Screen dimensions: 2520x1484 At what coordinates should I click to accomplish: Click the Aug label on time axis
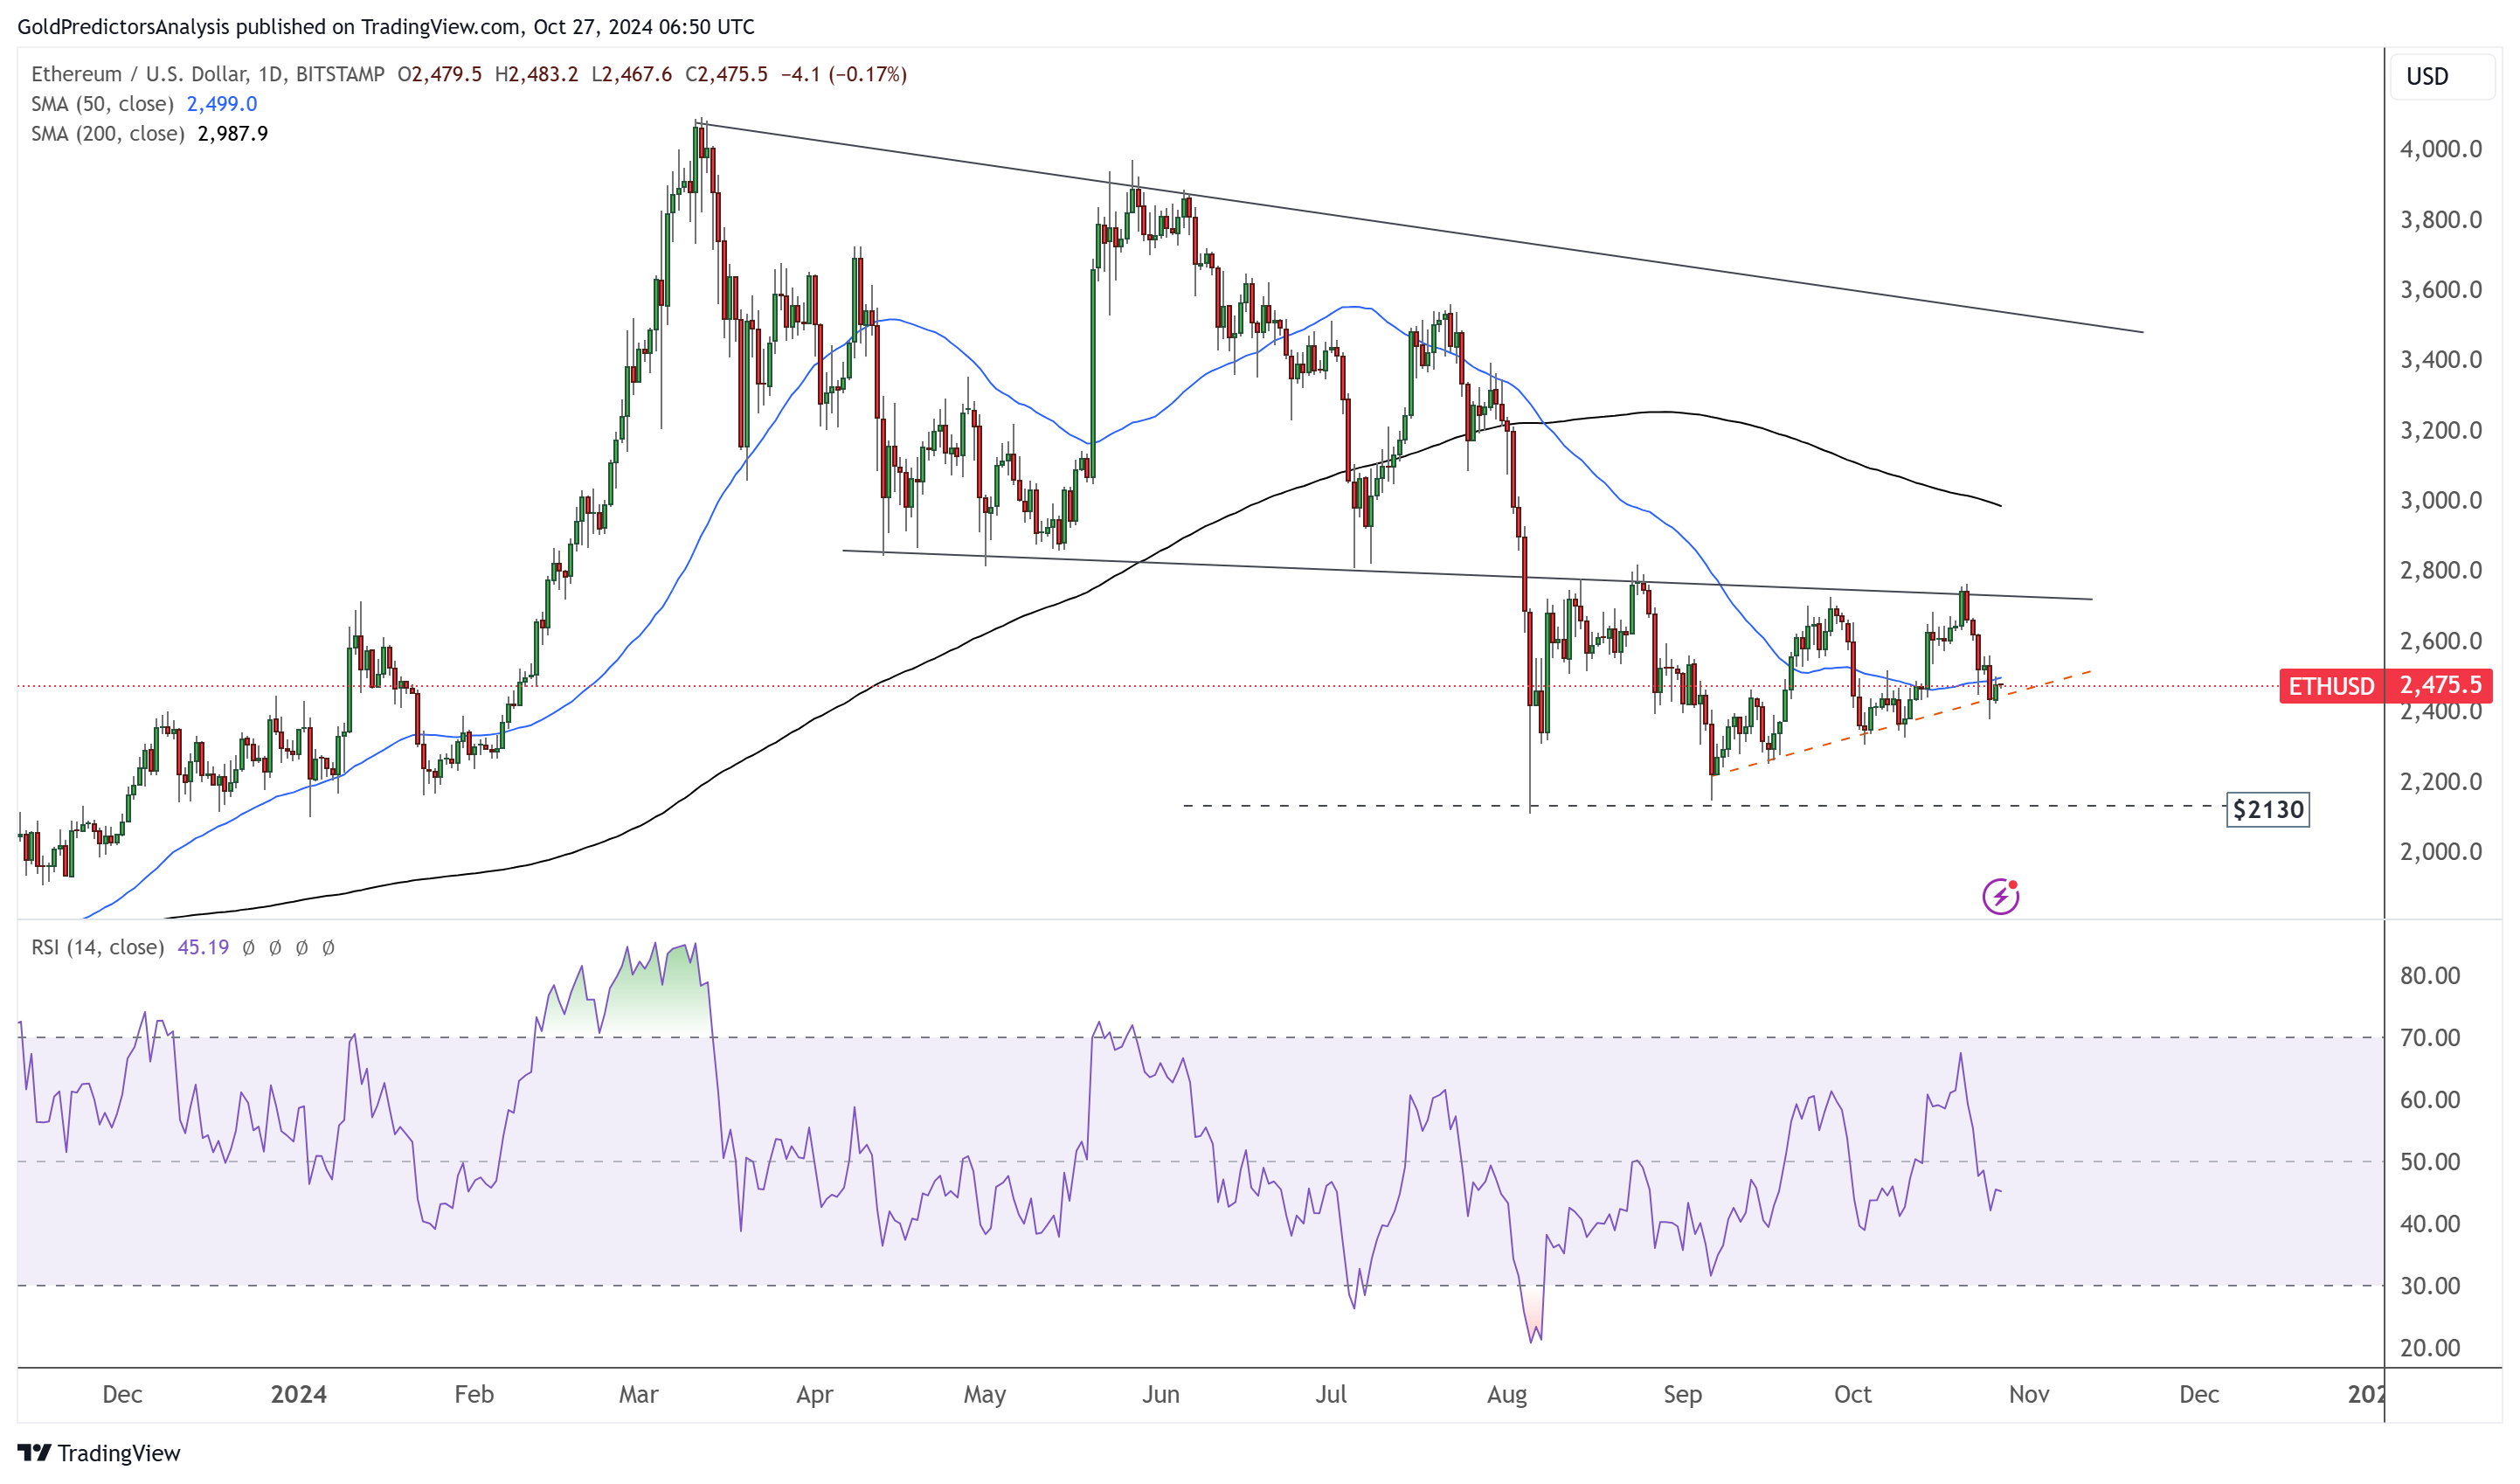pyautogui.click(x=1506, y=1394)
